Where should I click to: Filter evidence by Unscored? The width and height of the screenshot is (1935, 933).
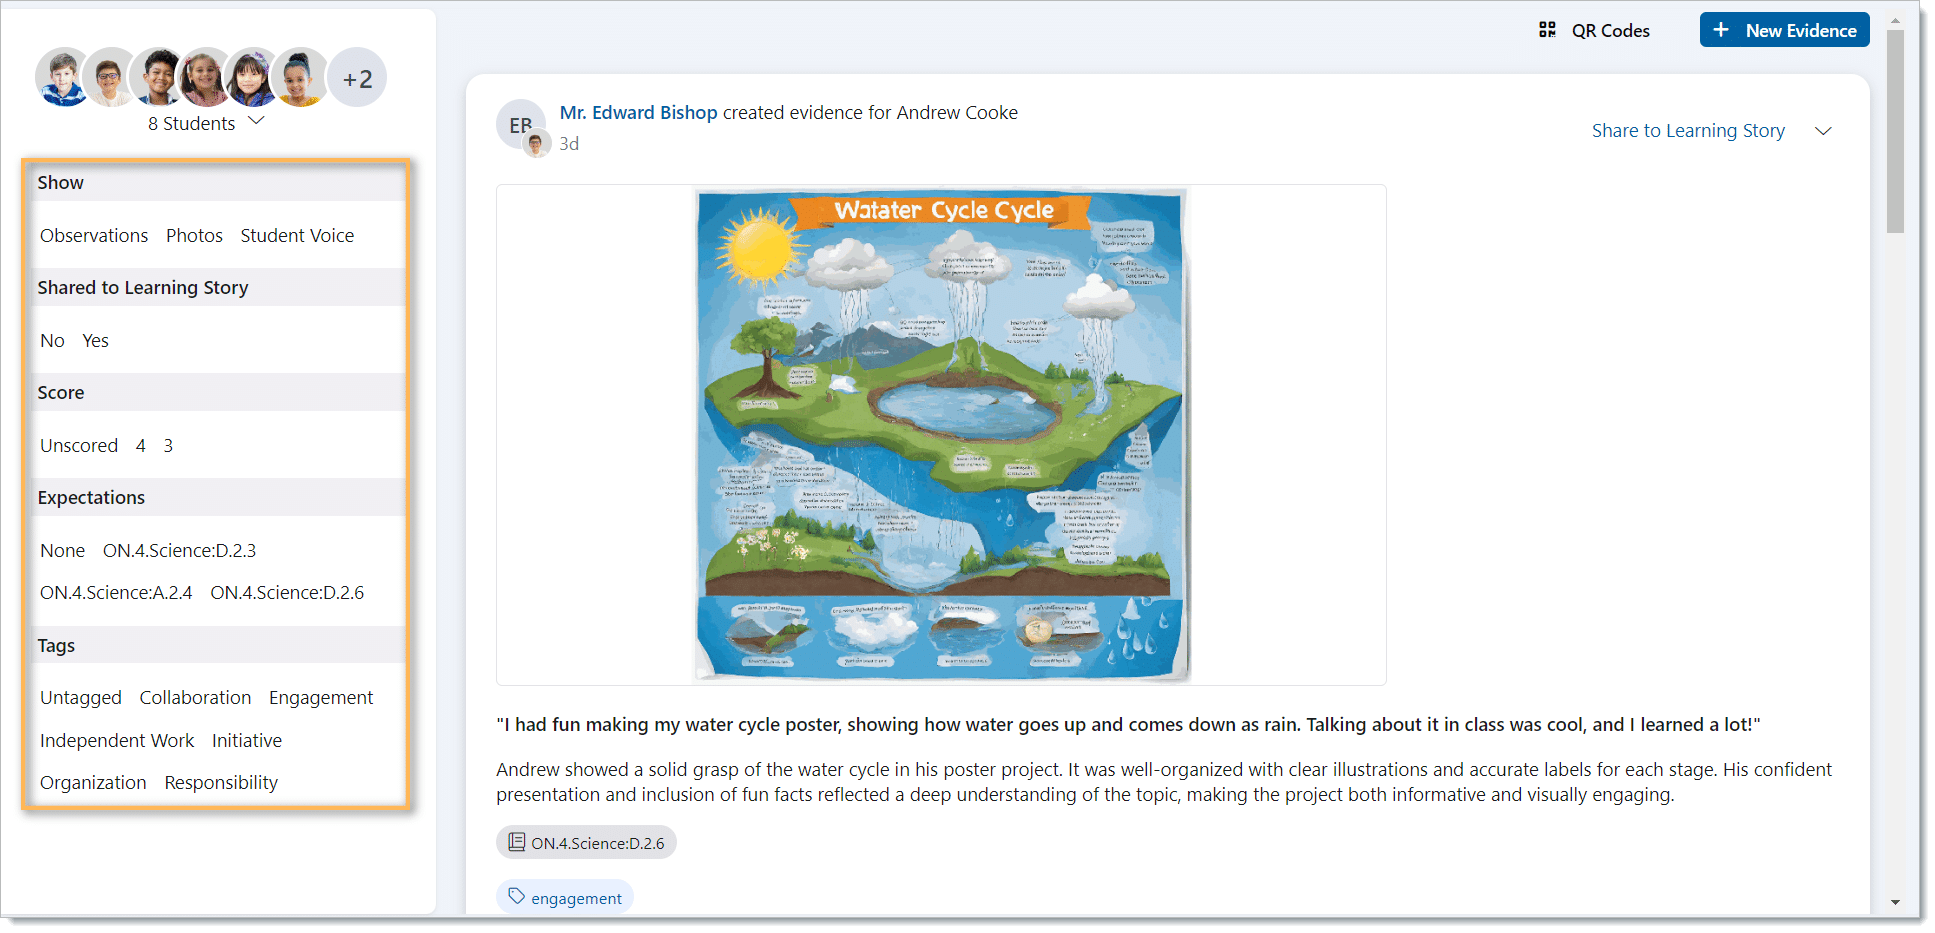[x=79, y=446]
